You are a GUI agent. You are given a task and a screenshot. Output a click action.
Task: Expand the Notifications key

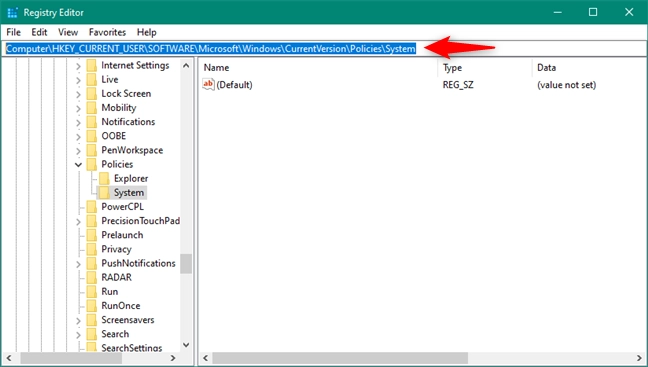79,122
